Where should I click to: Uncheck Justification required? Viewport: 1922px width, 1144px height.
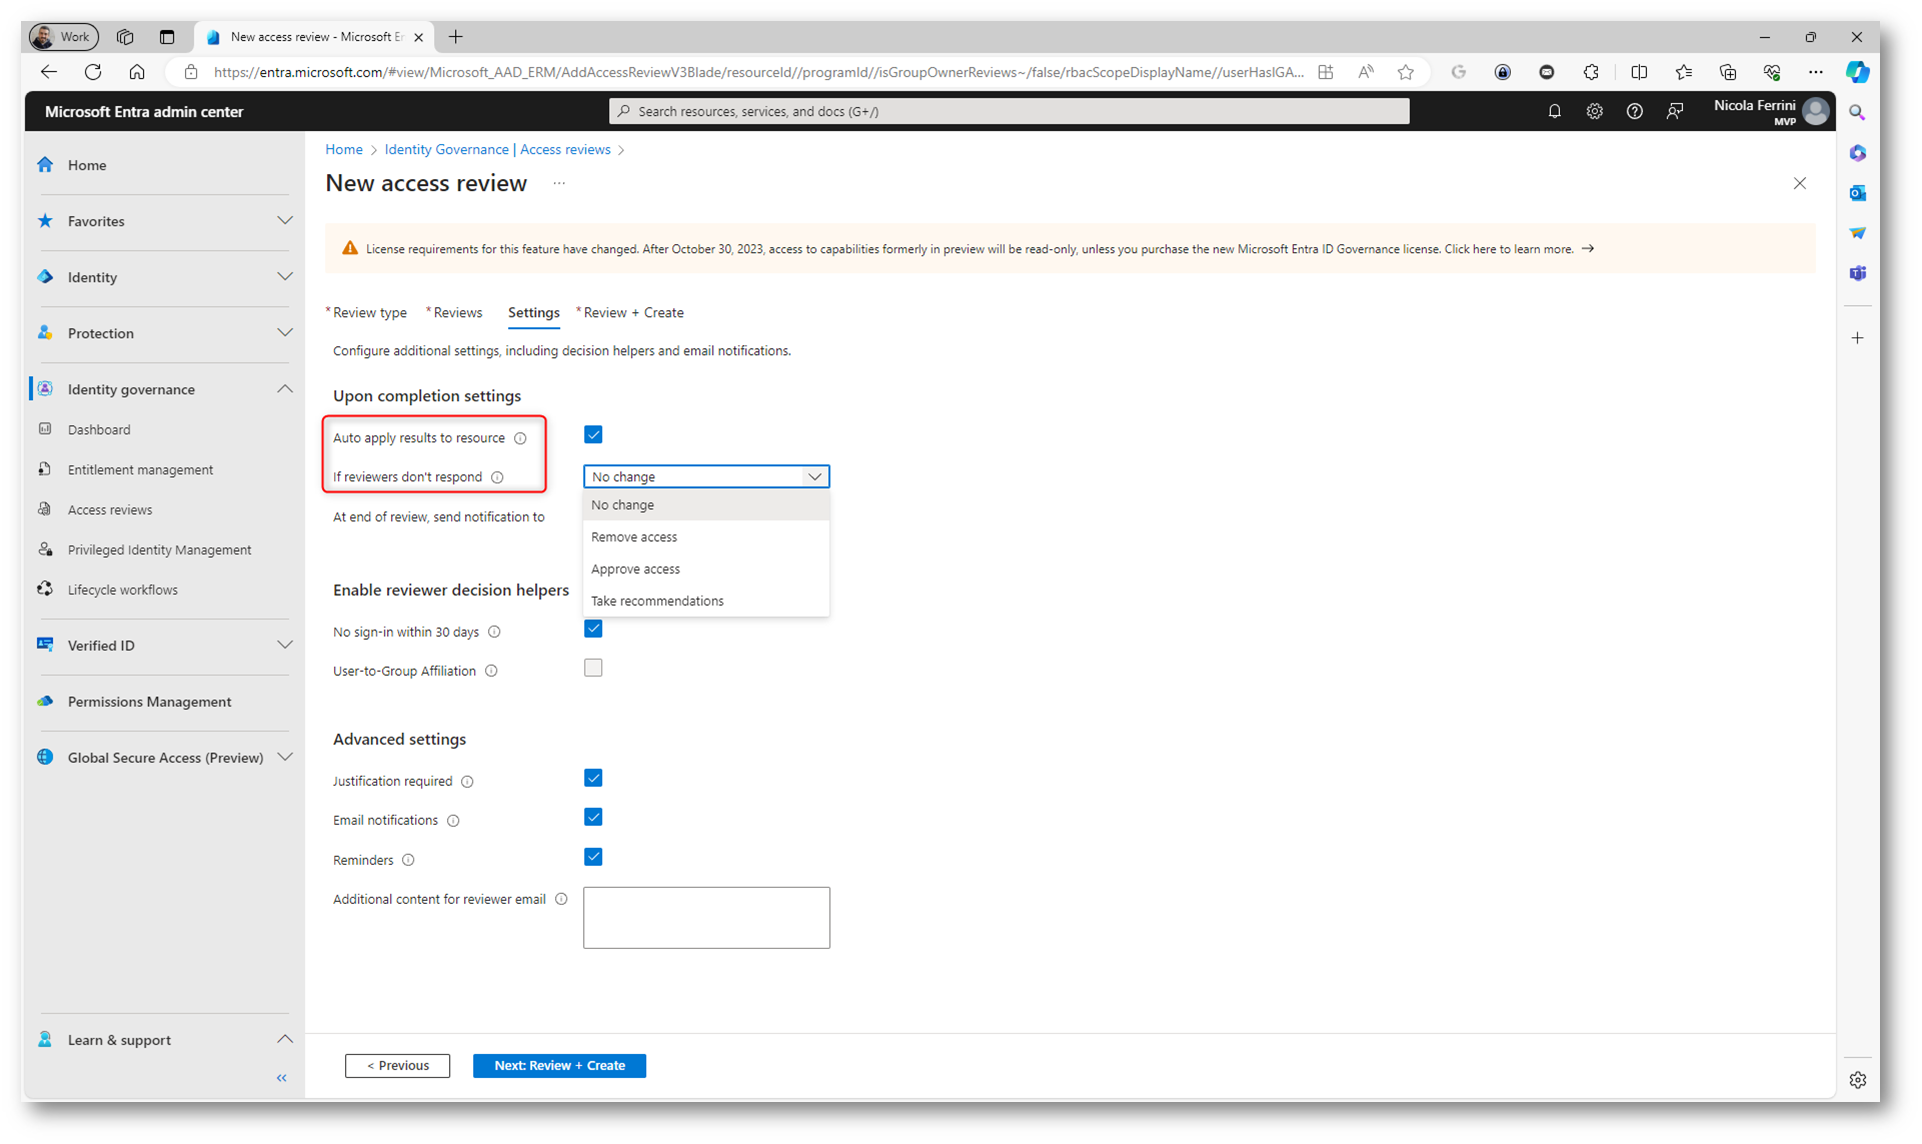593,778
